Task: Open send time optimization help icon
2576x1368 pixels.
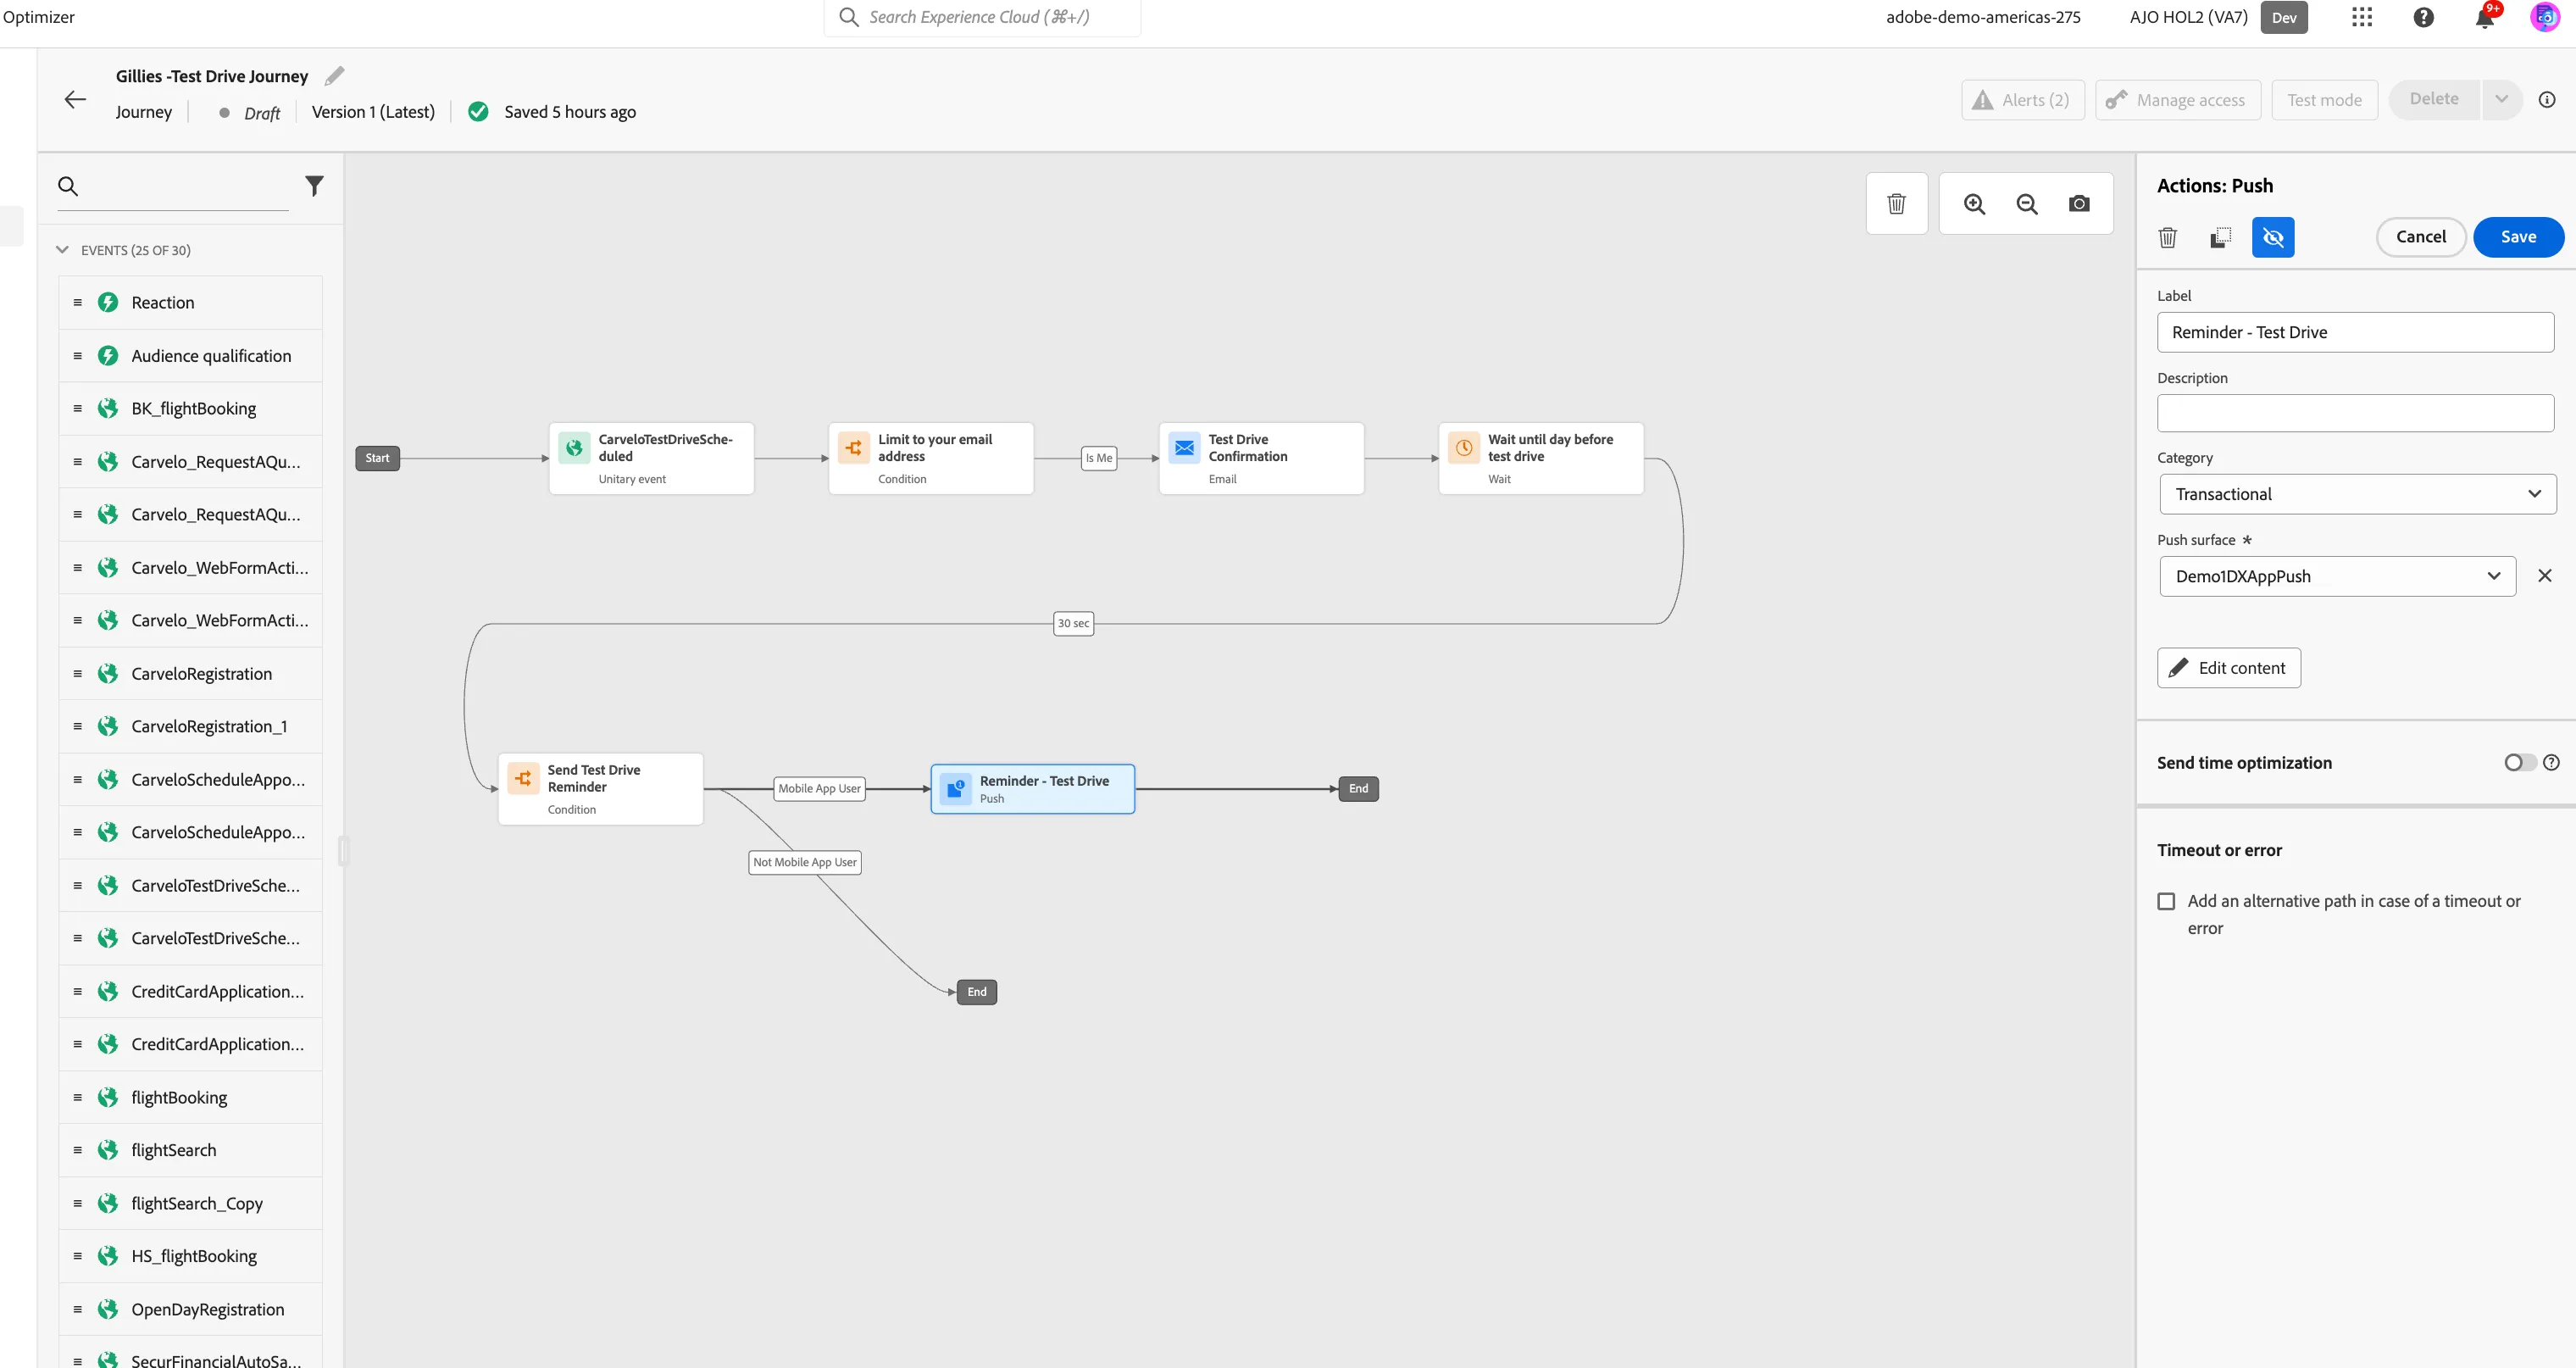Action: click(2551, 763)
